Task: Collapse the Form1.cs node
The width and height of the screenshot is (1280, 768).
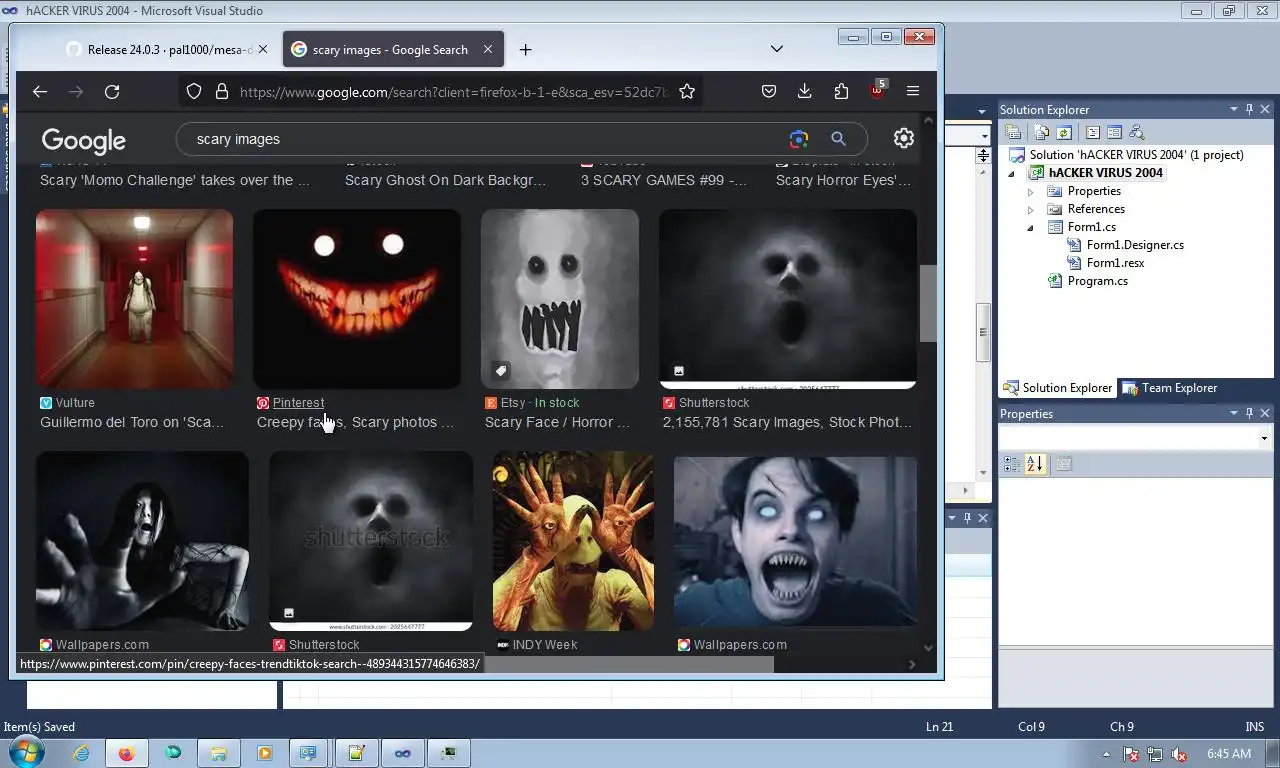Action: click(x=1031, y=227)
